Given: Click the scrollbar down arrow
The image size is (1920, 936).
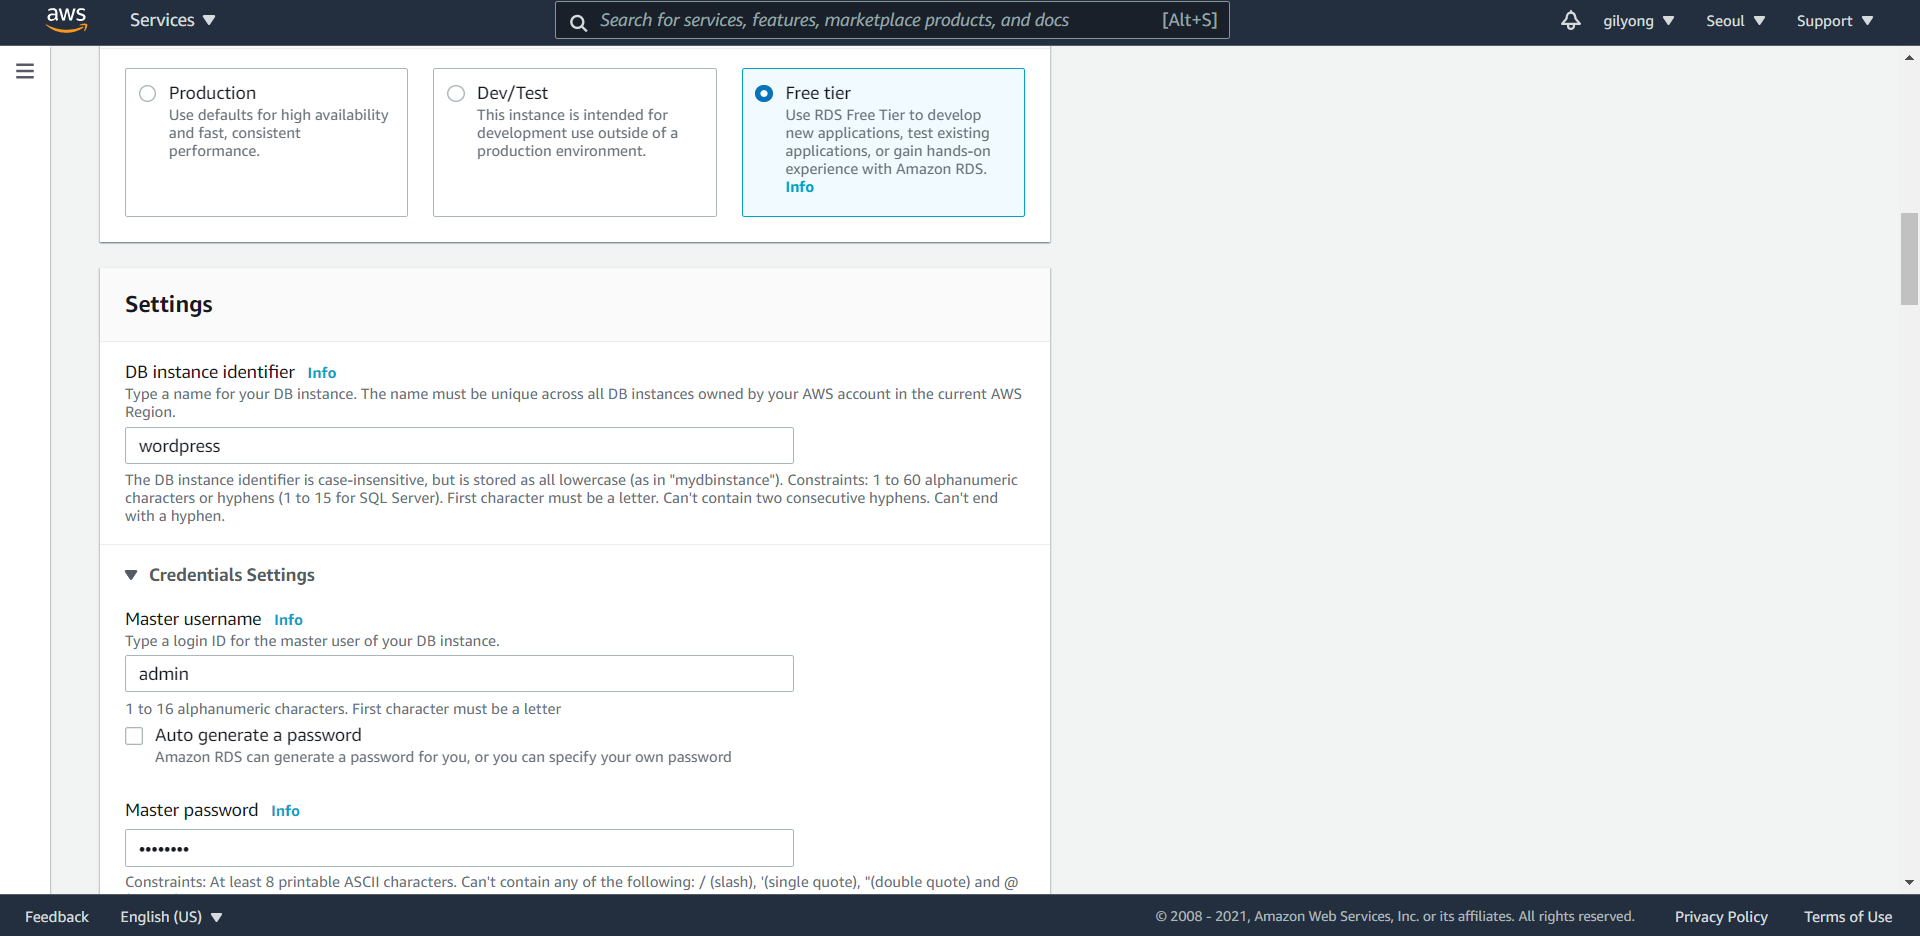Looking at the screenshot, I should (x=1909, y=883).
